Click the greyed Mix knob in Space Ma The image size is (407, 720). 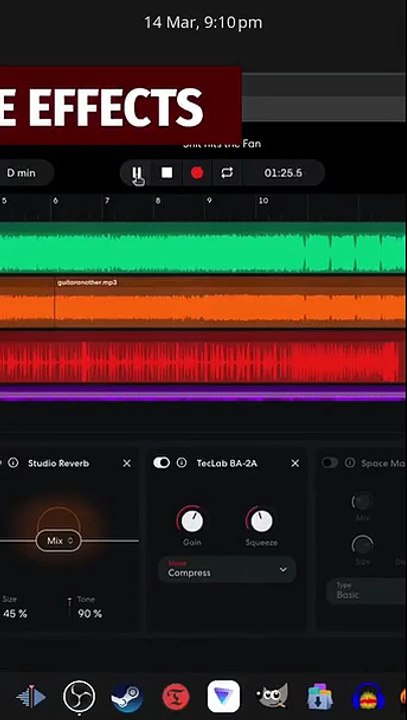point(362,502)
